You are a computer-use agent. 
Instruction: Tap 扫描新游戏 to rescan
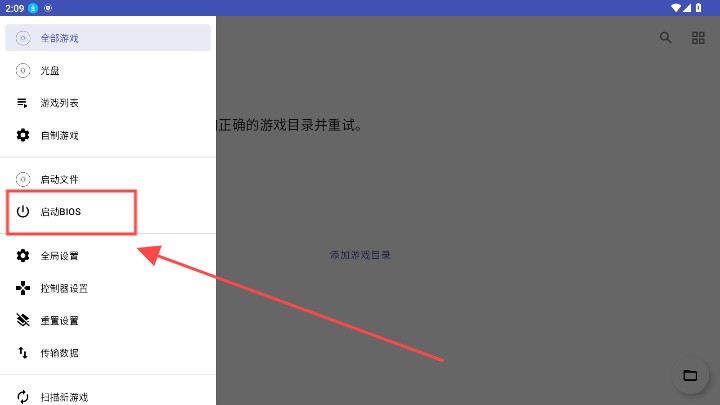108,397
